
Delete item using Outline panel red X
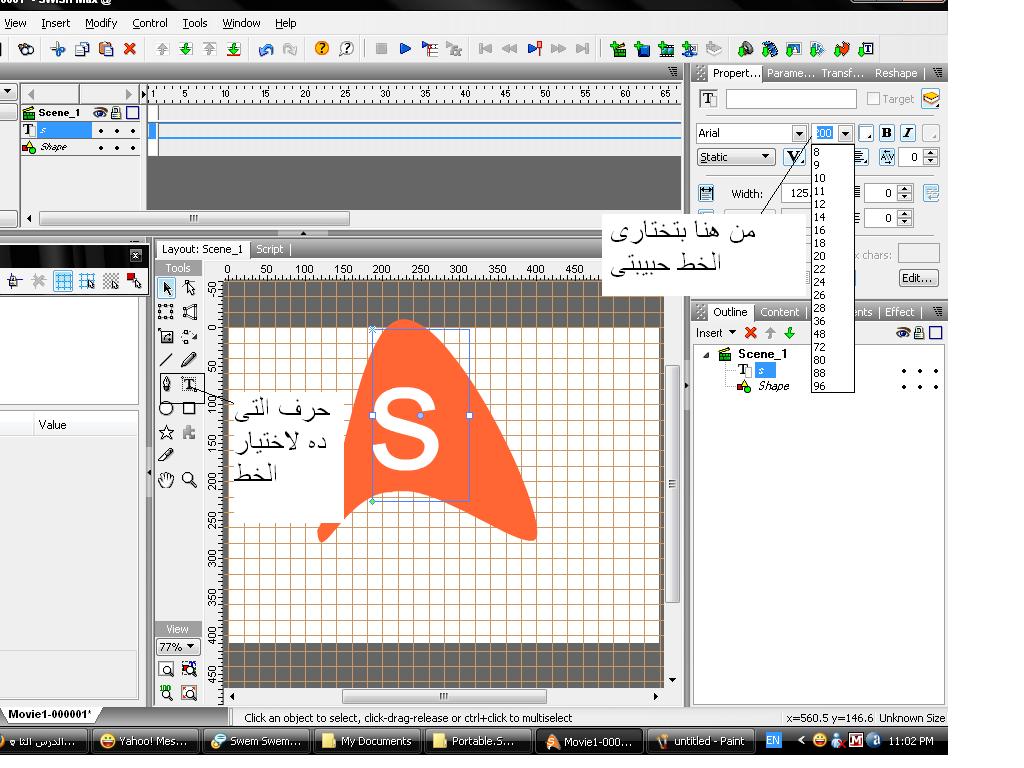point(751,333)
